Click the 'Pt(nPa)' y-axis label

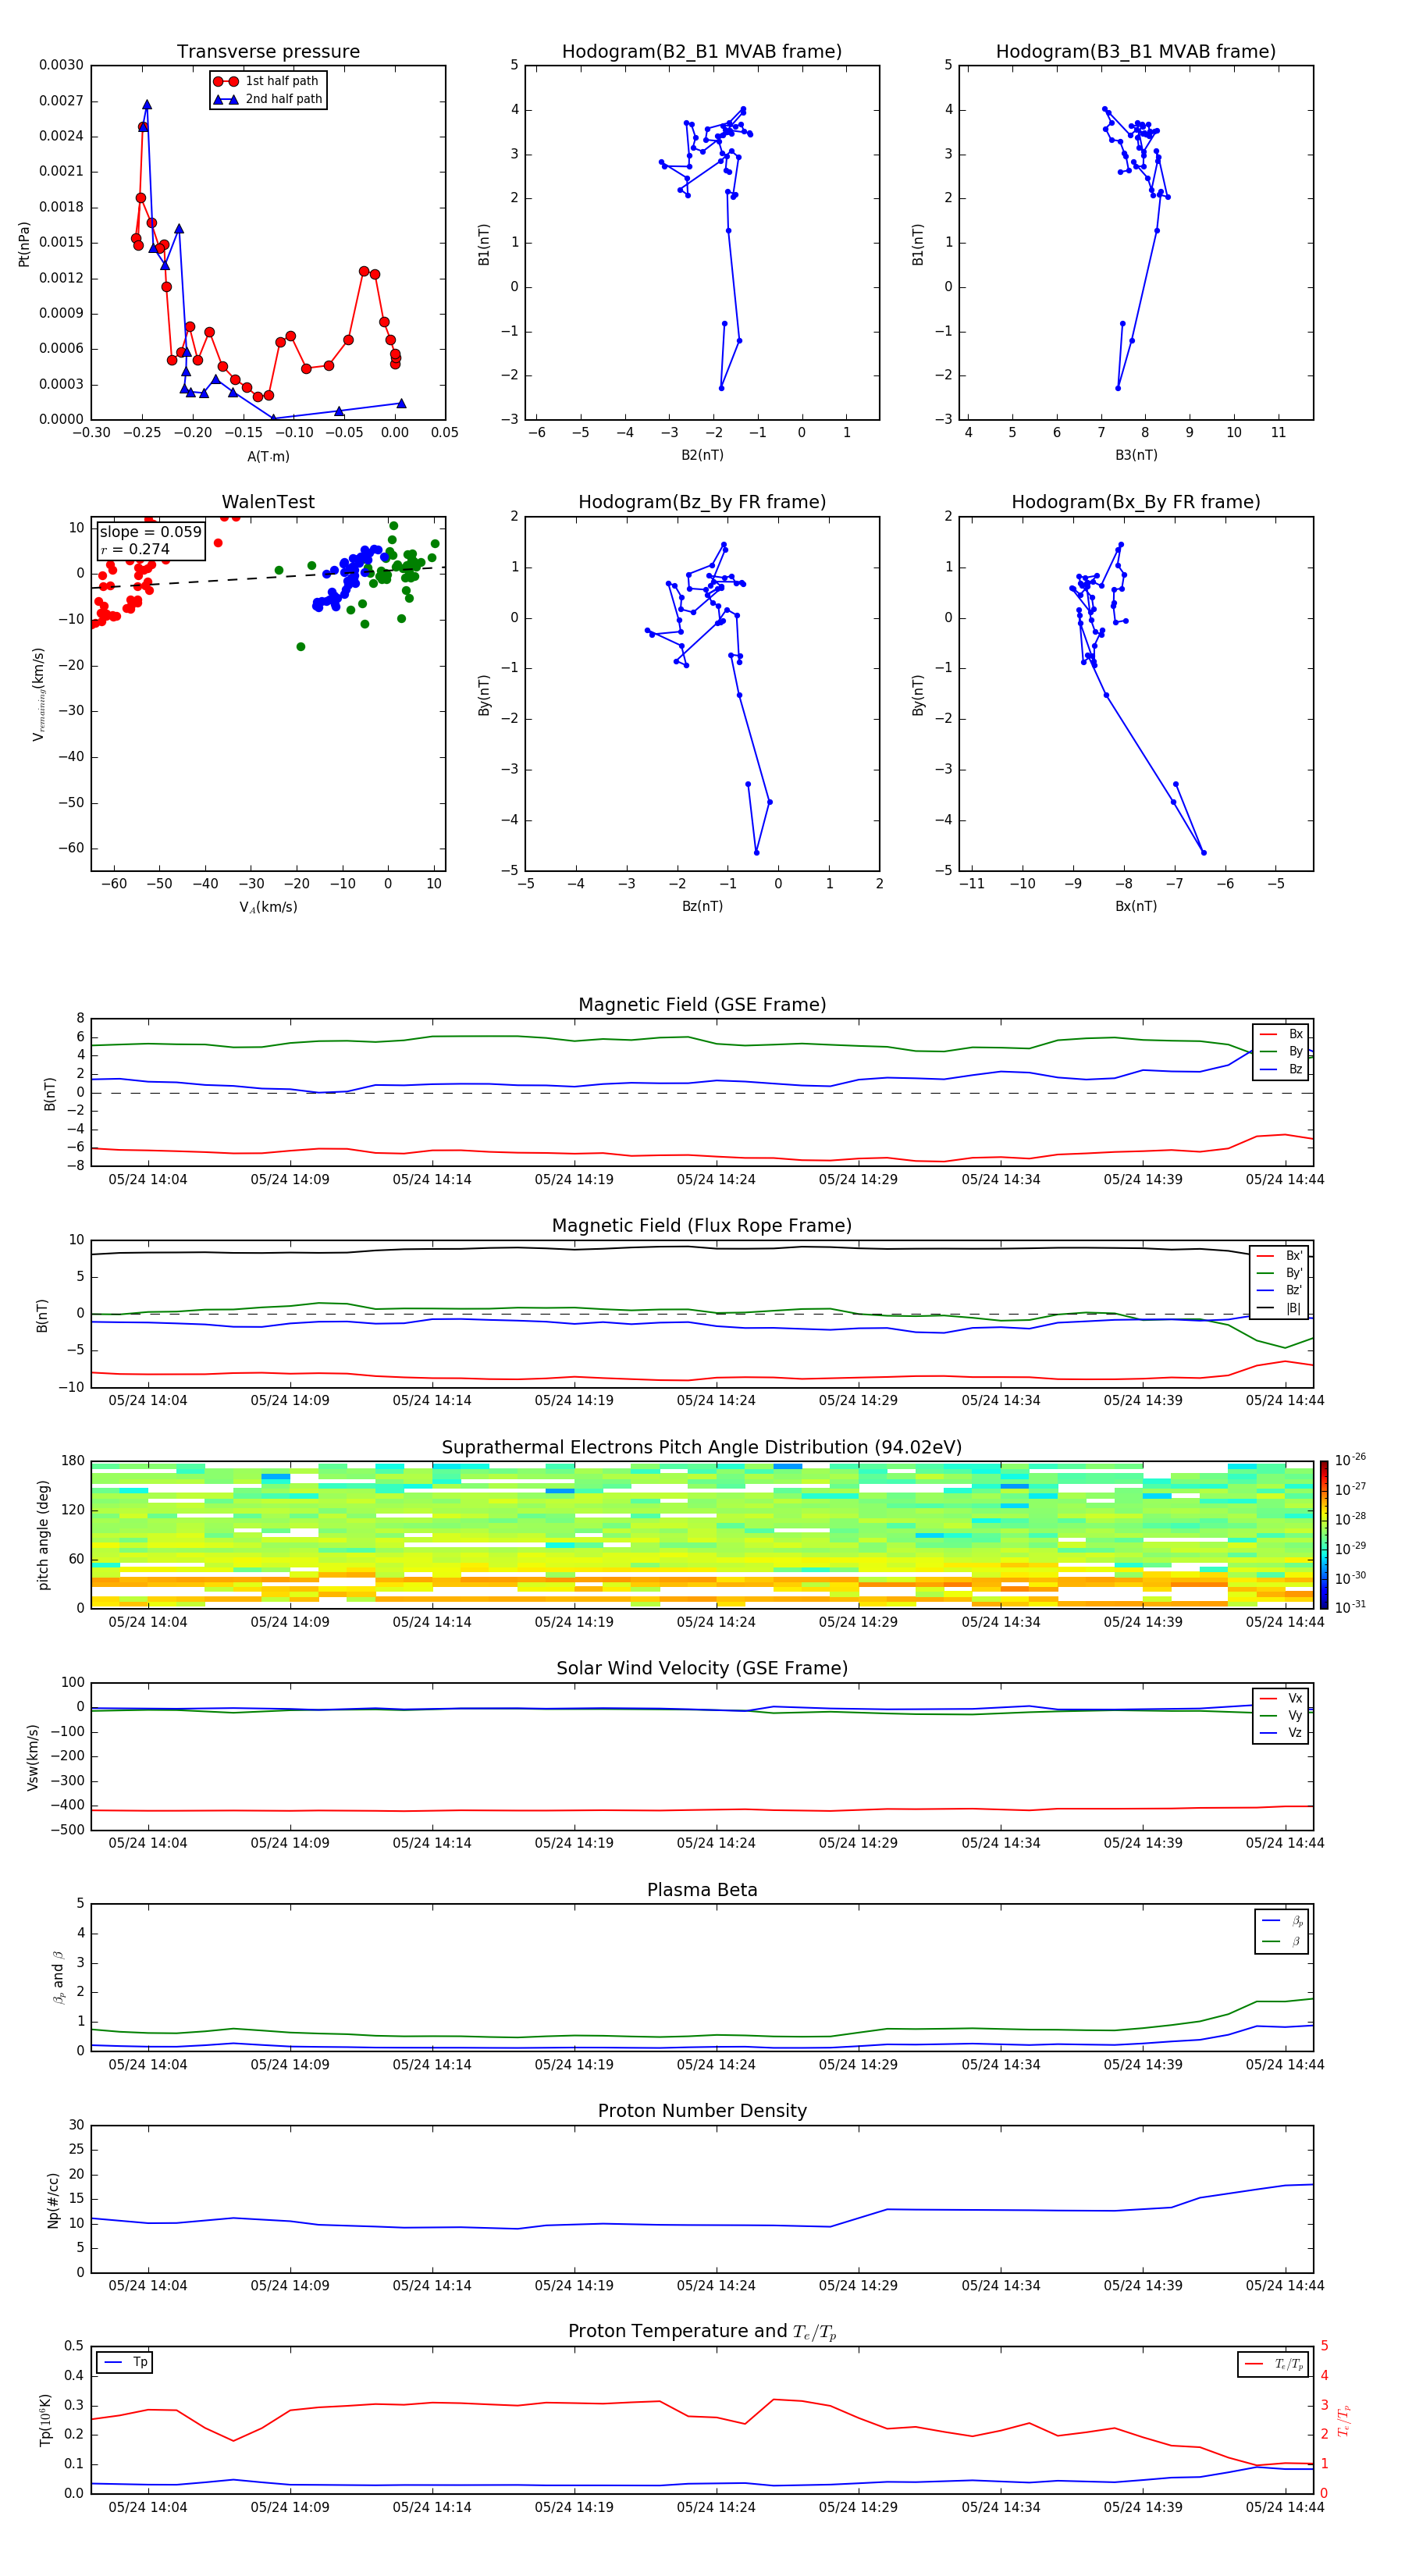tap(24, 244)
